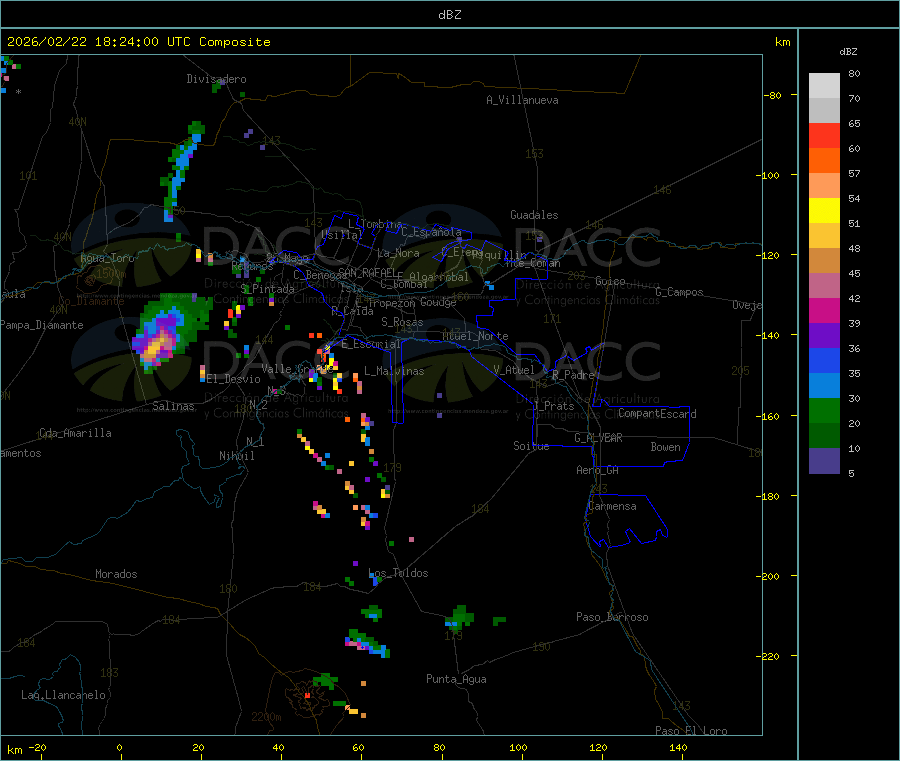The image size is (900, 761).
Task: Select the 'Guadales' location label
Action: (x=534, y=215)
